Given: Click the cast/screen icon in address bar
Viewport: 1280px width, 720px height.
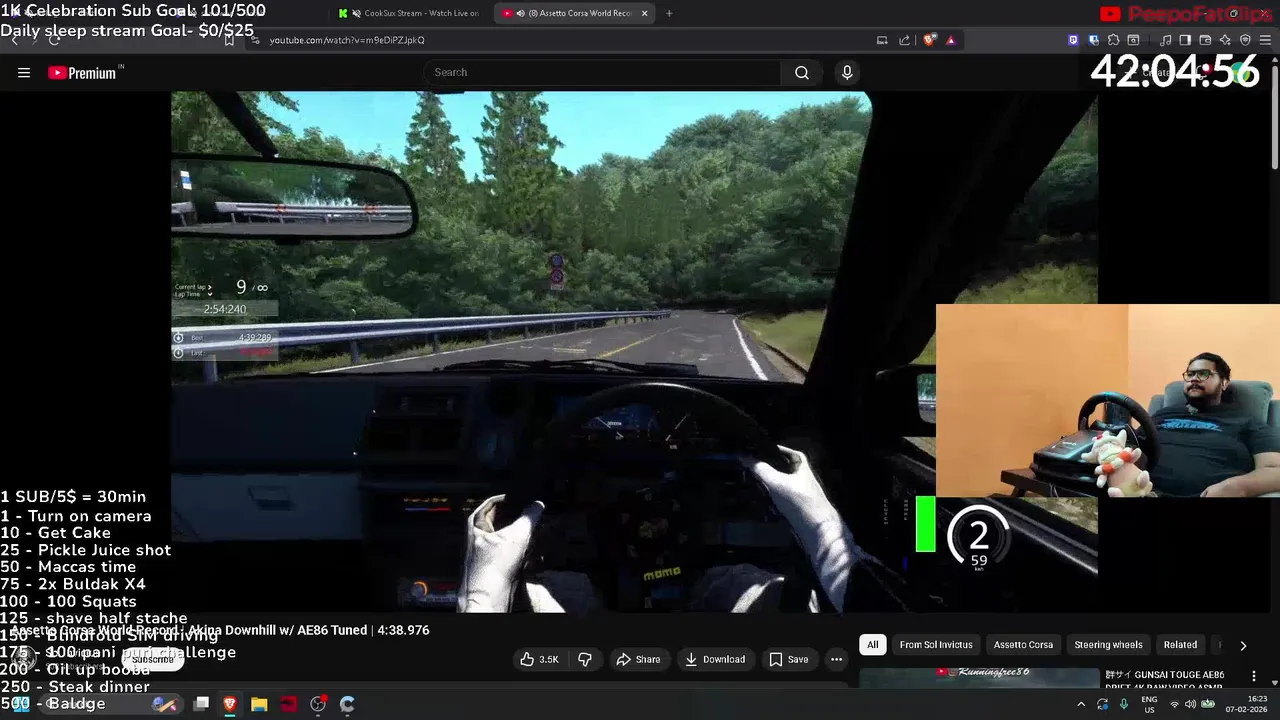Looking at the screenshot, I should (882, 40).
